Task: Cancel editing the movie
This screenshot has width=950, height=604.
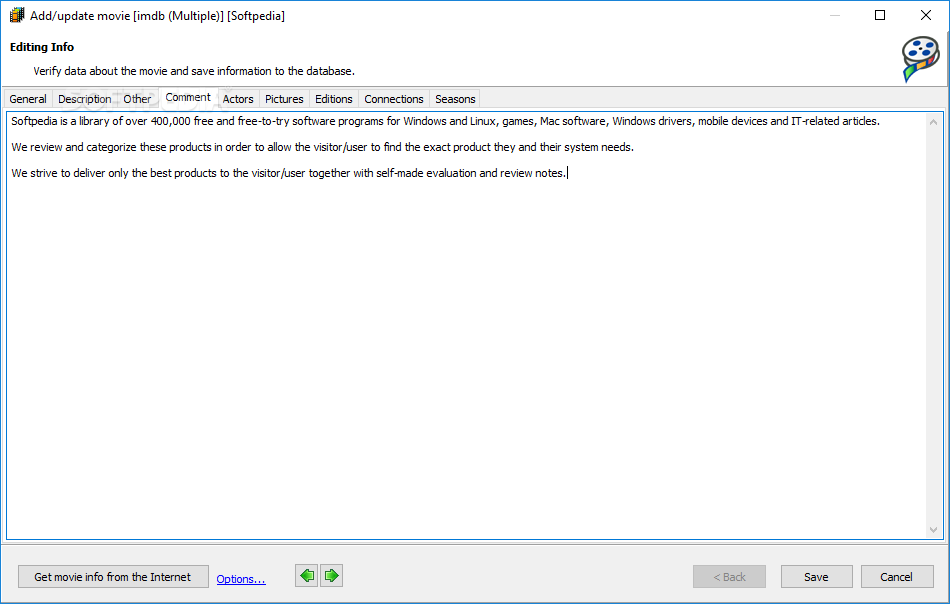Action: coord(896,577)
